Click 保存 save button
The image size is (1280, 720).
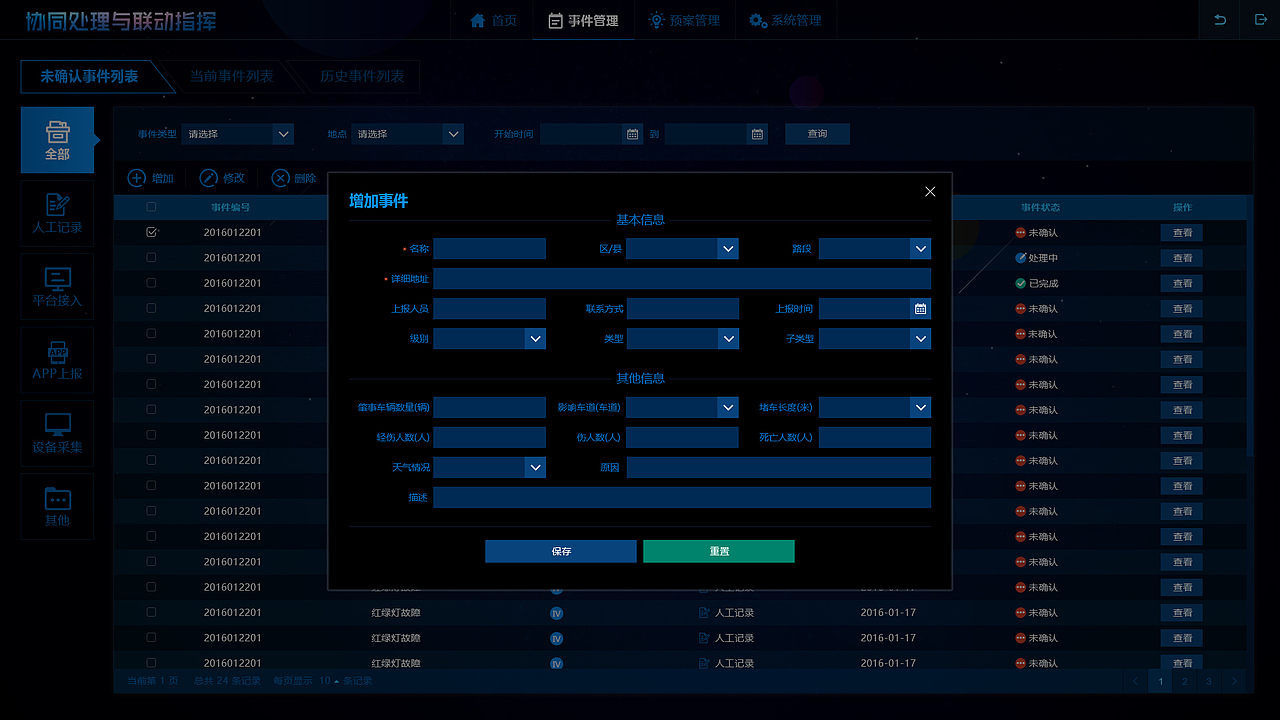(x=561, y=551)
